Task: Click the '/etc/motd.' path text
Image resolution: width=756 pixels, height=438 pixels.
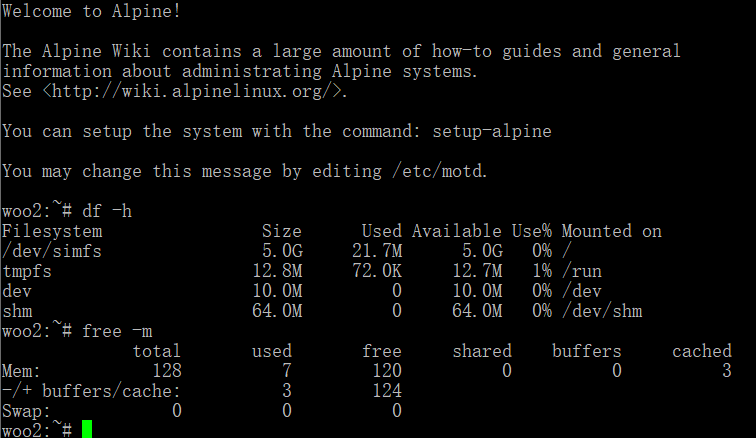Action: pos(440,171)
